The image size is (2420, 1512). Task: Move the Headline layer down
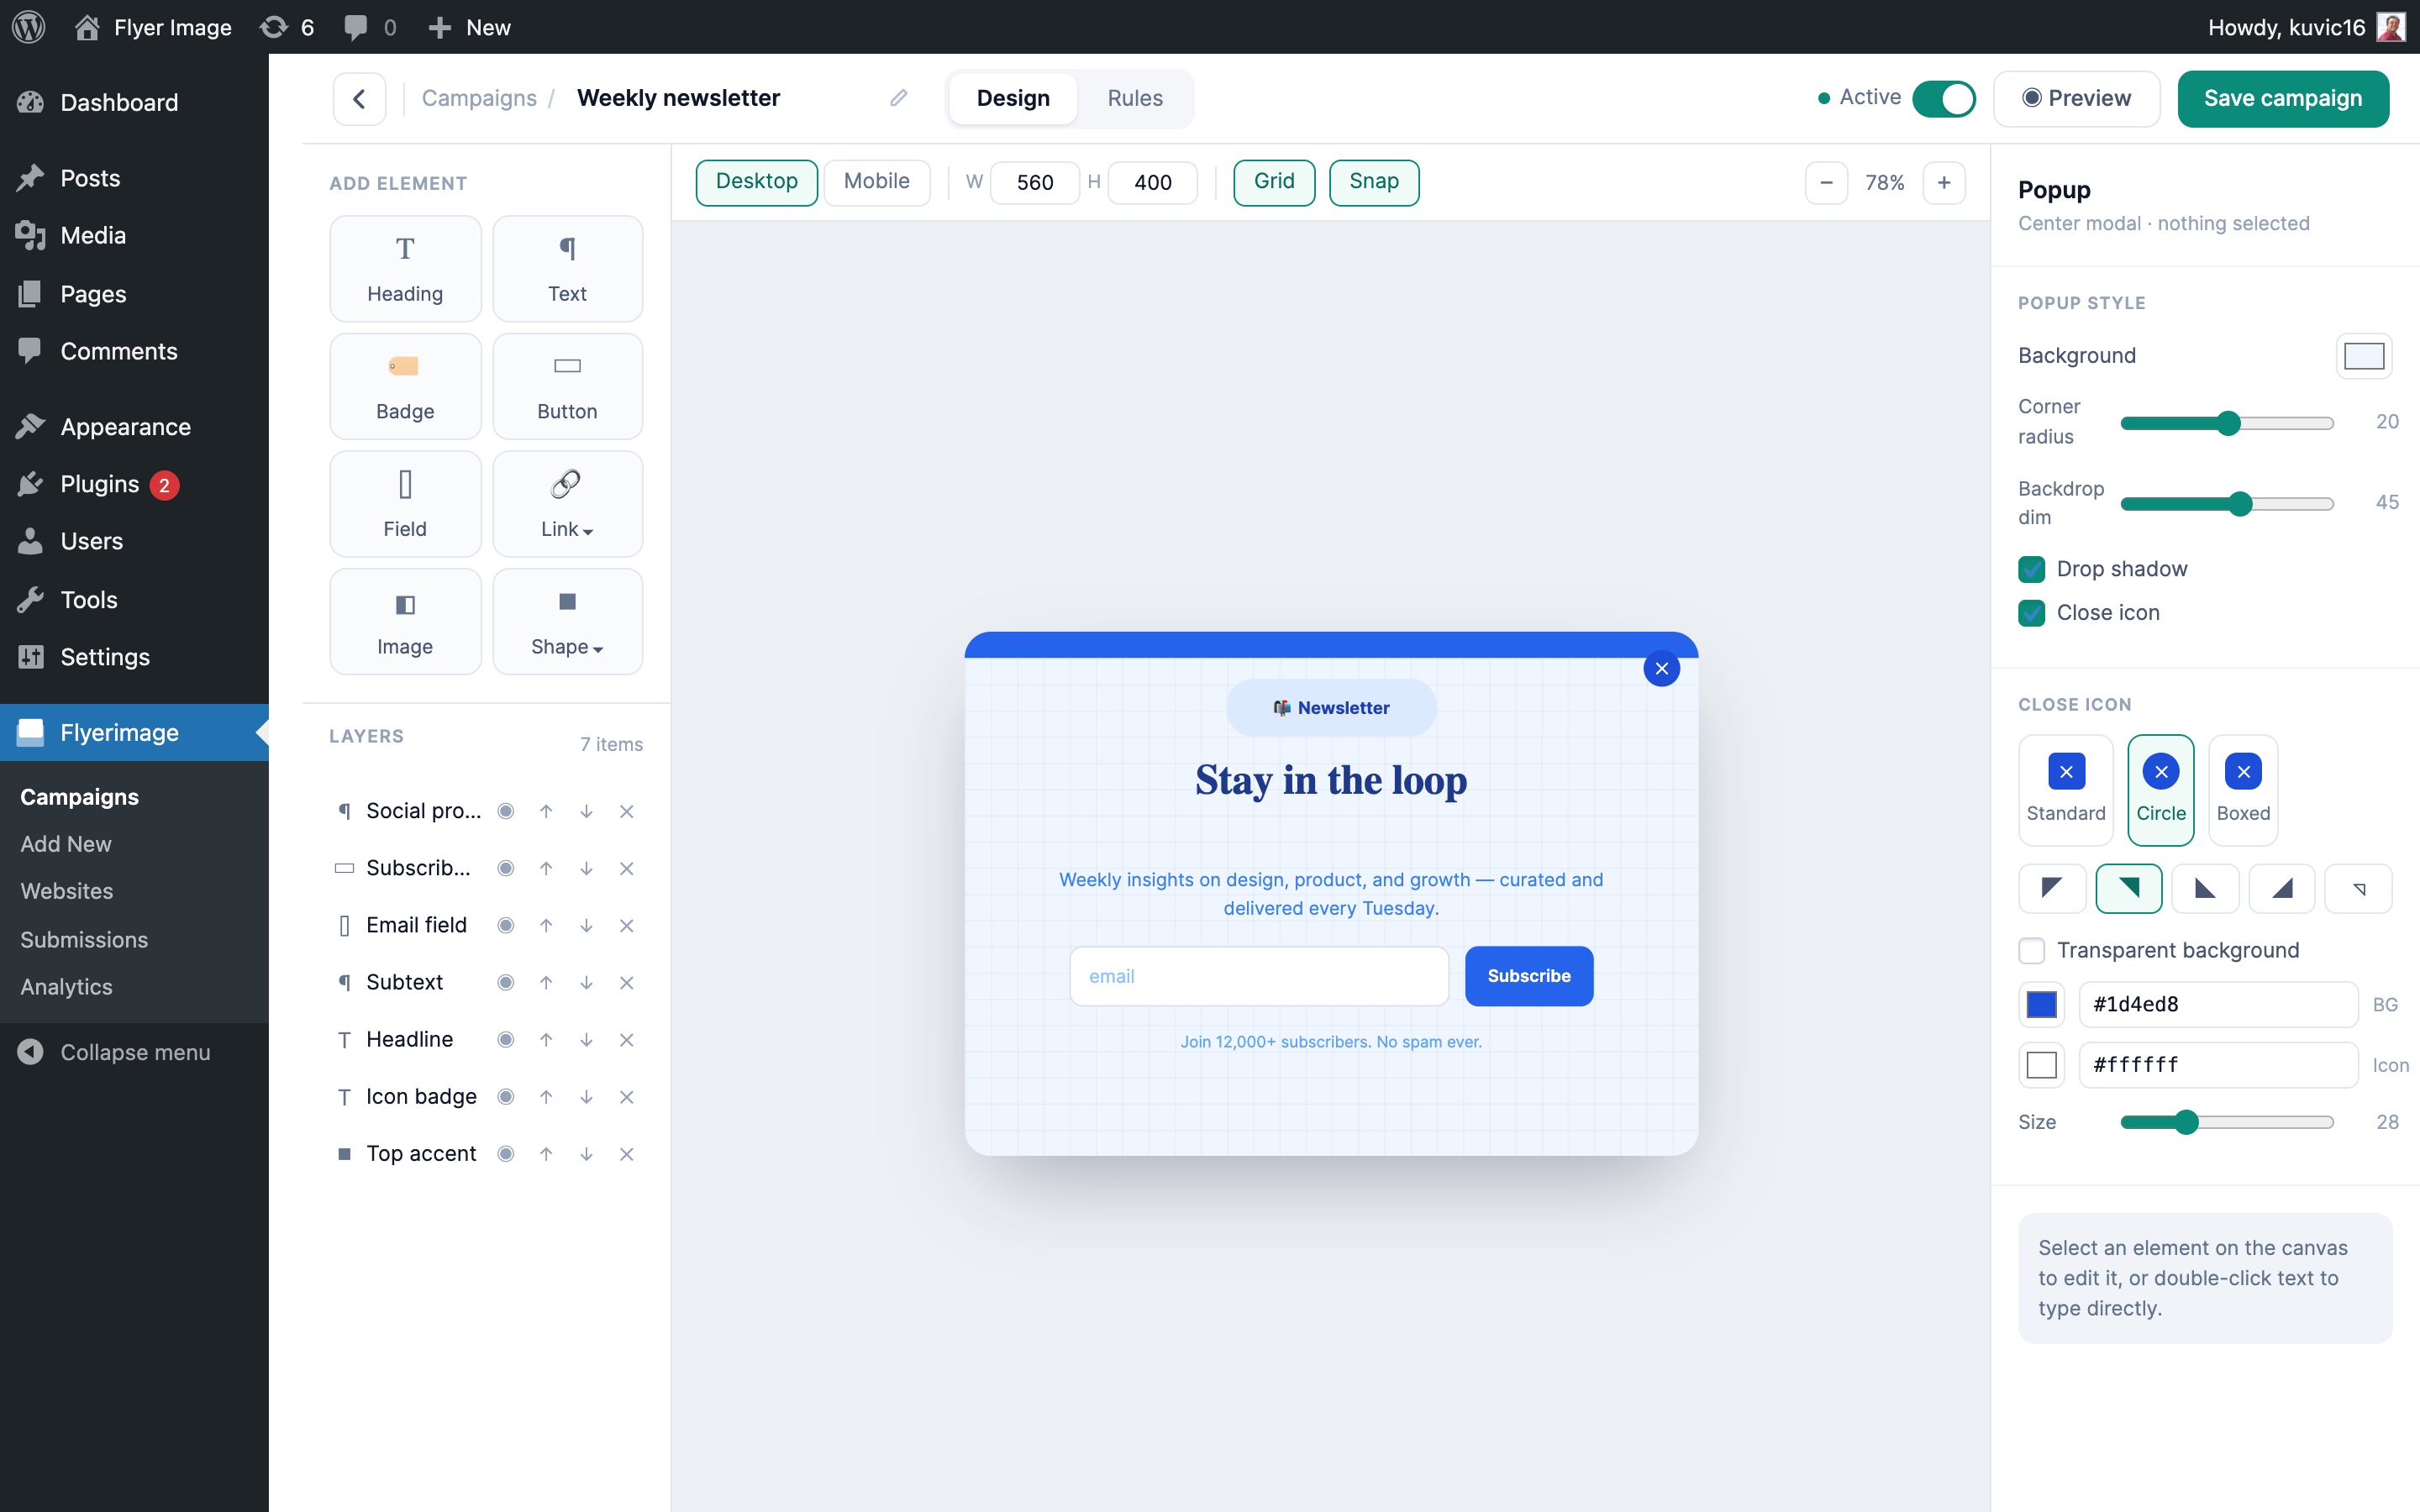[x=586, y=1040]
